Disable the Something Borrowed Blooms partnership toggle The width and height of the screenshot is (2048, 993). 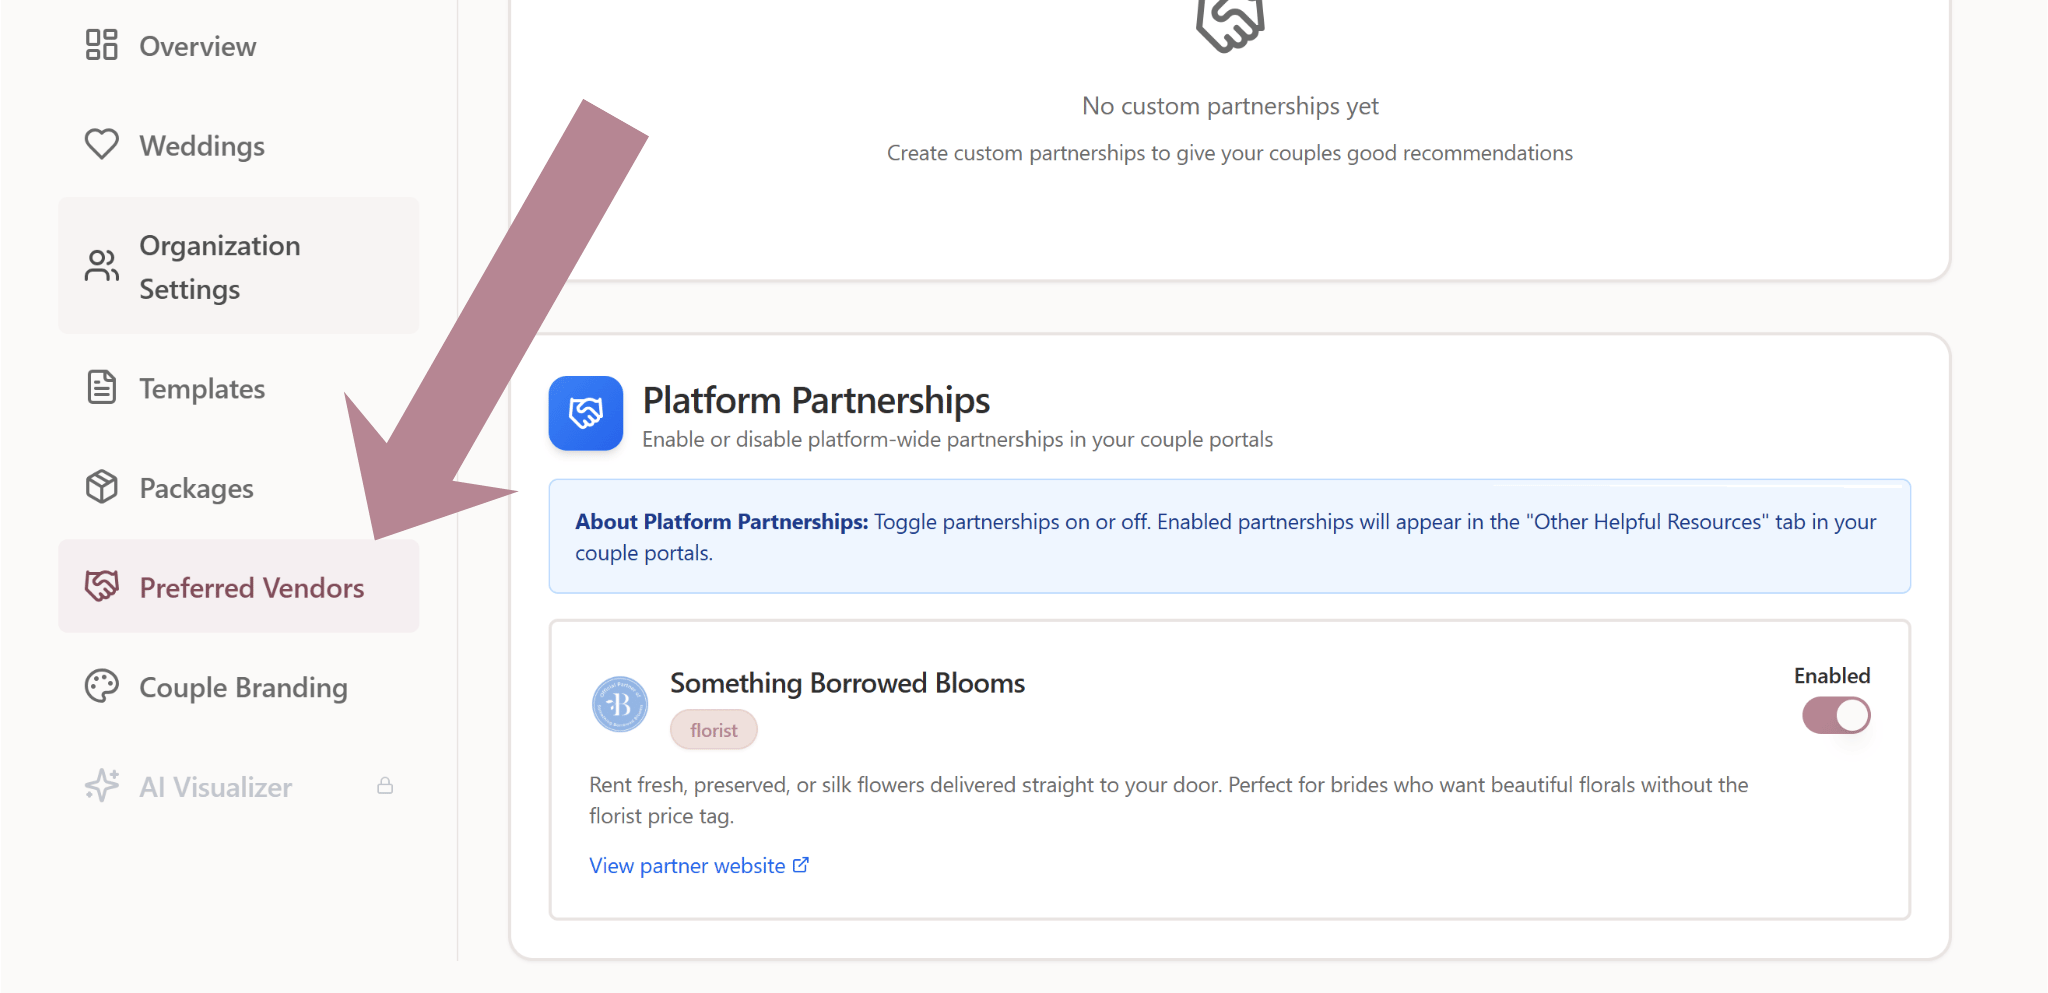[1835, 716]
